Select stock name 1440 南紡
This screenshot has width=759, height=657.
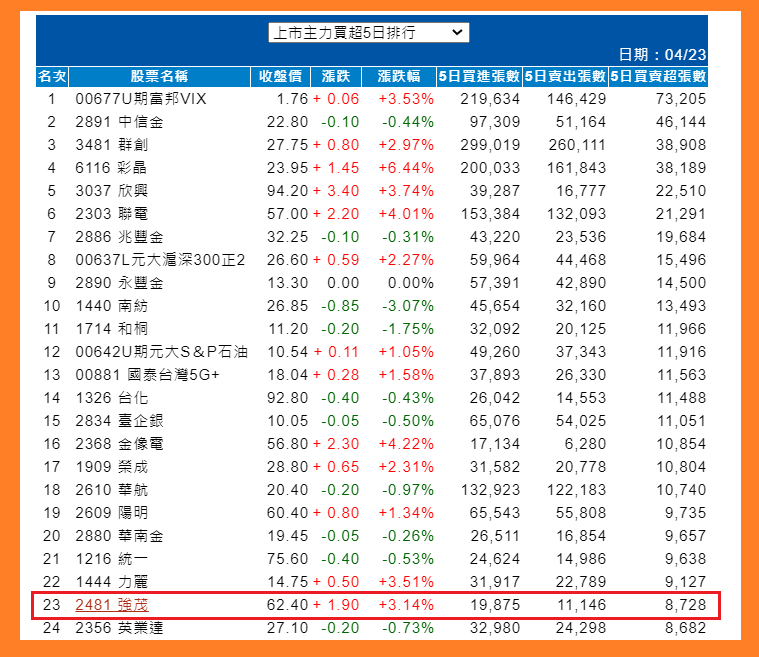pos(111,306)
